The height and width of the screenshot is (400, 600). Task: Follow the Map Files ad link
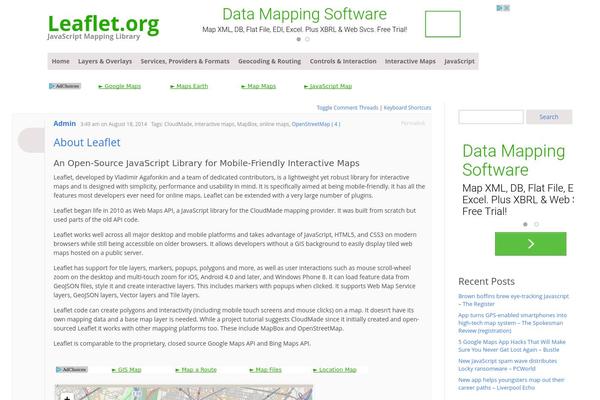point(265,370)
